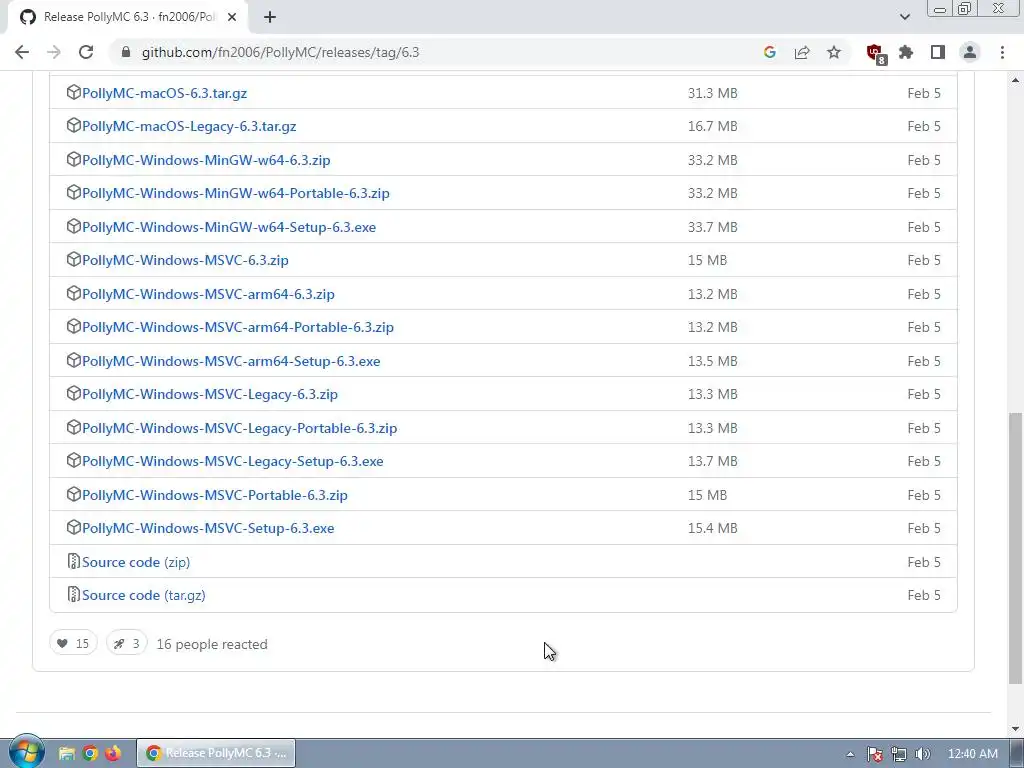Toggle the heart reaction showing 15
The height and width of the screenshot is (768, 1024).
[73, 643]
